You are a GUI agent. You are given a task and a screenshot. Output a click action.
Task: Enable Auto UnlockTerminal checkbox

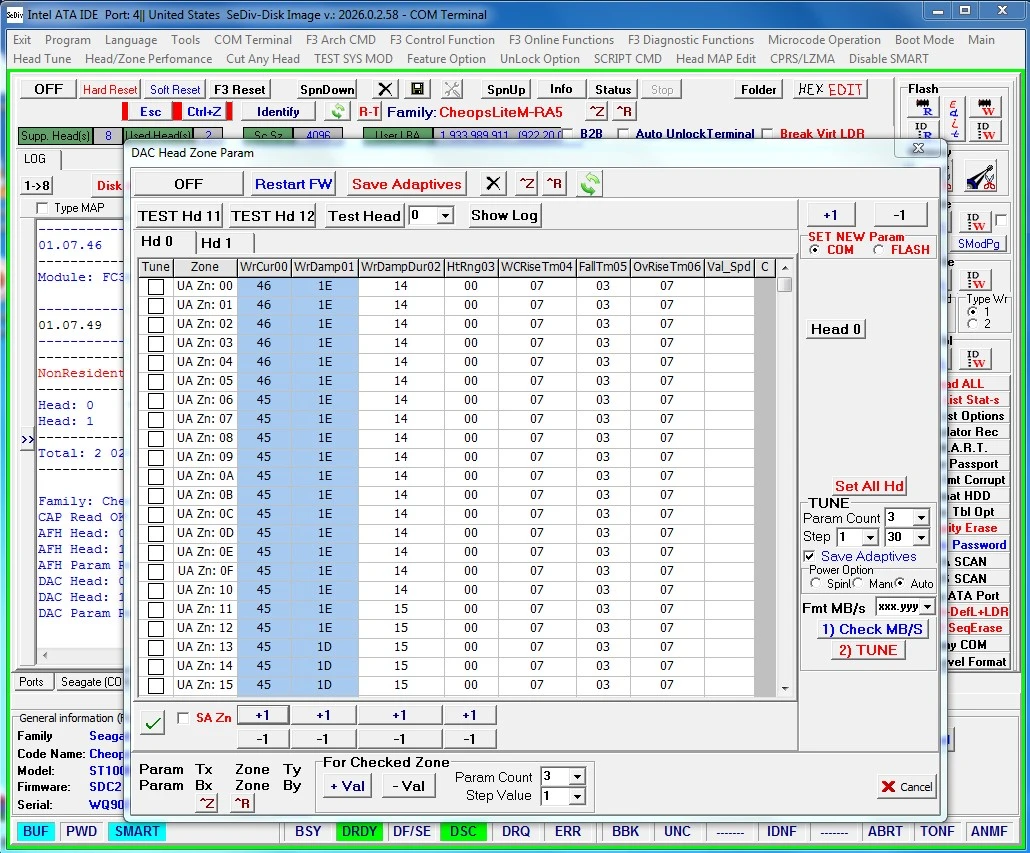[x=623, y=134]
